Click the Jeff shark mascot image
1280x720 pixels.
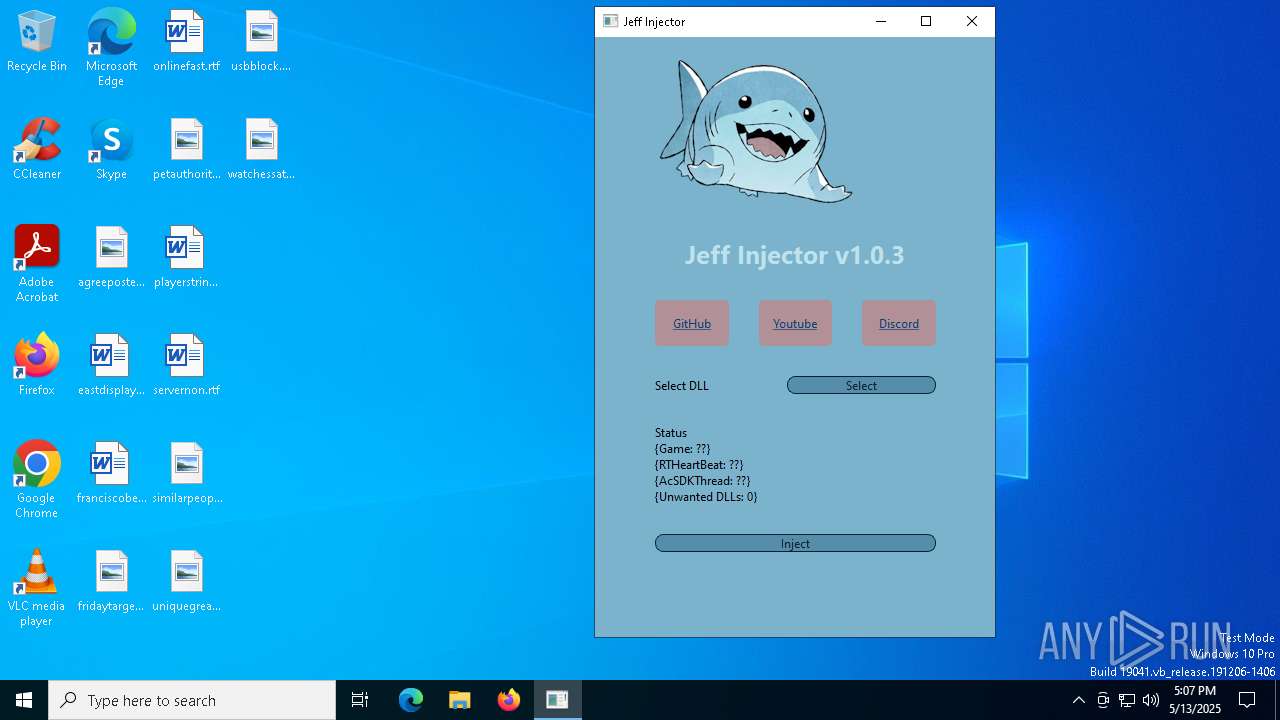click(756, 131)
